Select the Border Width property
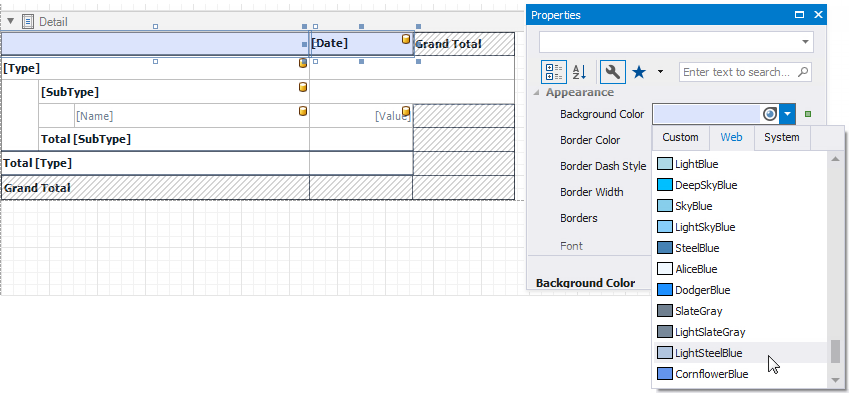This screenshot has height=393, width=849. pyautogui.click(x=591, y=192)
